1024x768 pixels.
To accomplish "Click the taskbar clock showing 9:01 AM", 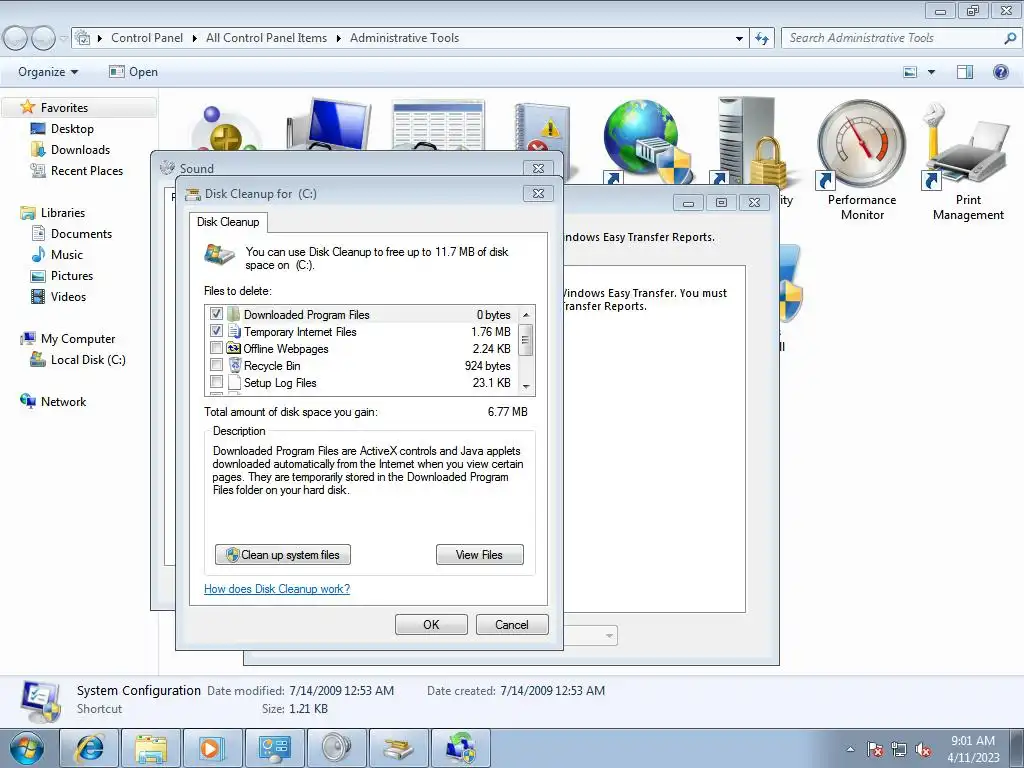I will point(973,748).
